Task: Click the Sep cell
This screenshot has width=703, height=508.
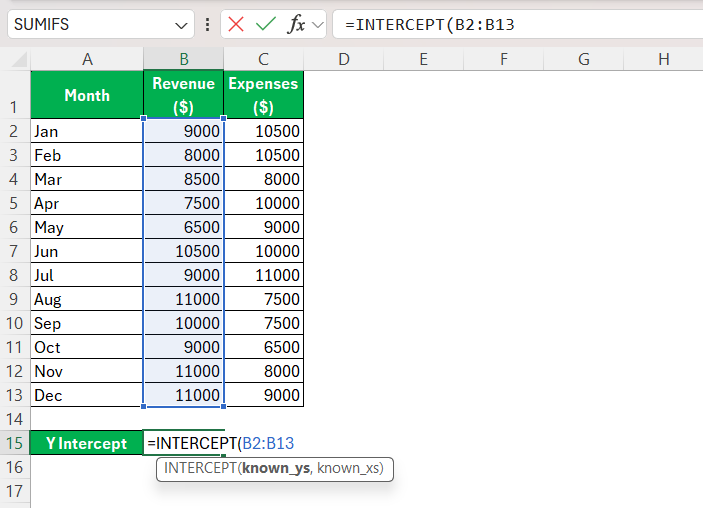Action: point(87,323)
